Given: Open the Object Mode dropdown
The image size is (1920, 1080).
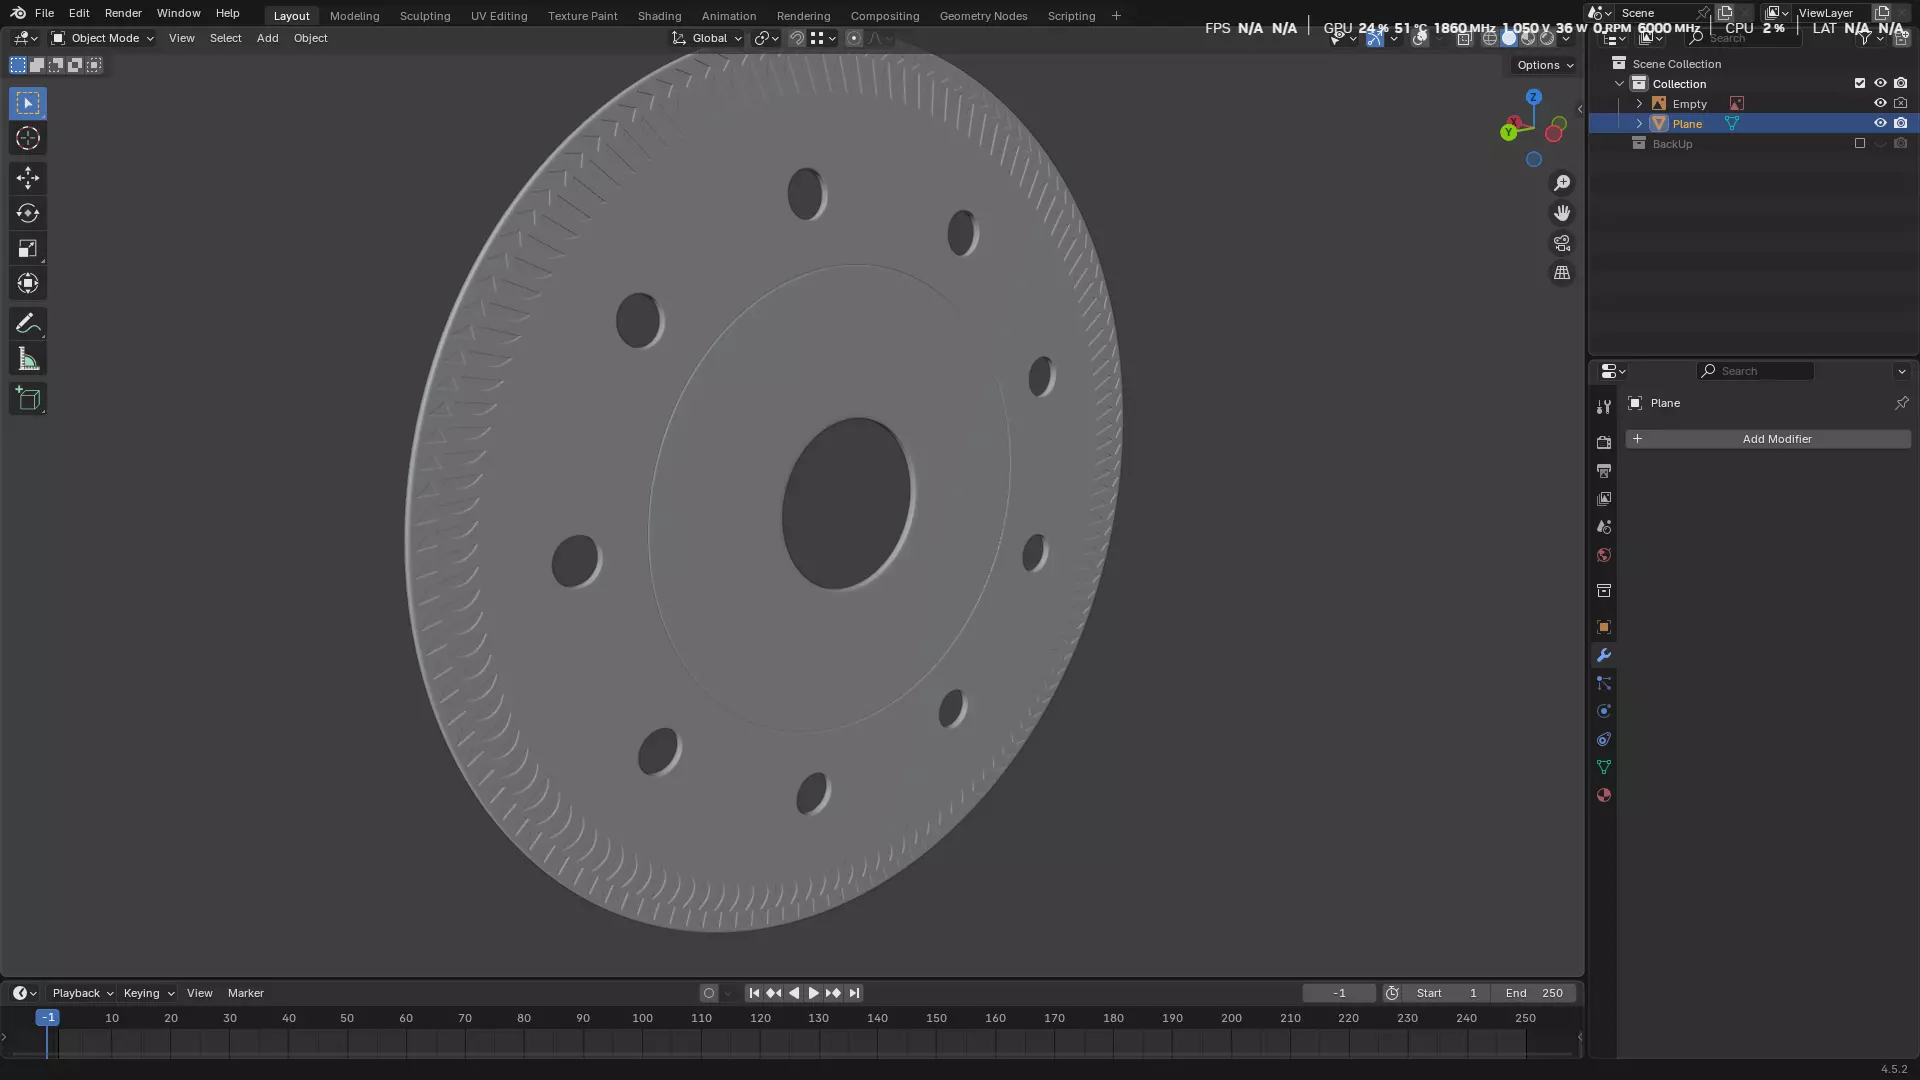Looking at the screenshot, I should [102, 38].
